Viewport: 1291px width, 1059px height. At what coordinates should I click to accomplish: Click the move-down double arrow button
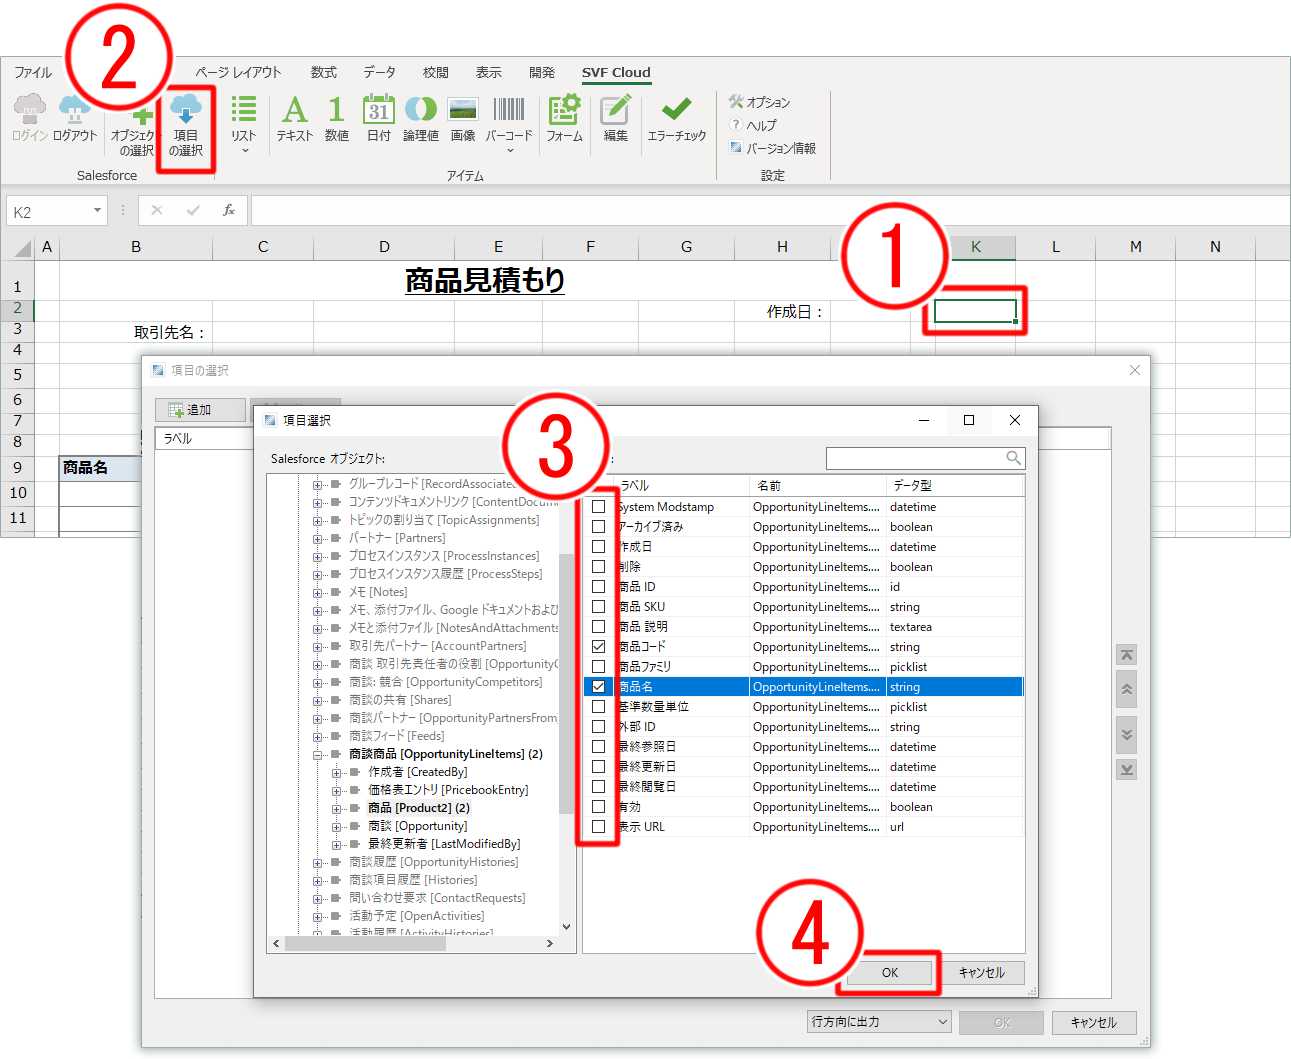pyautogui.click(x=1127, y=734)
